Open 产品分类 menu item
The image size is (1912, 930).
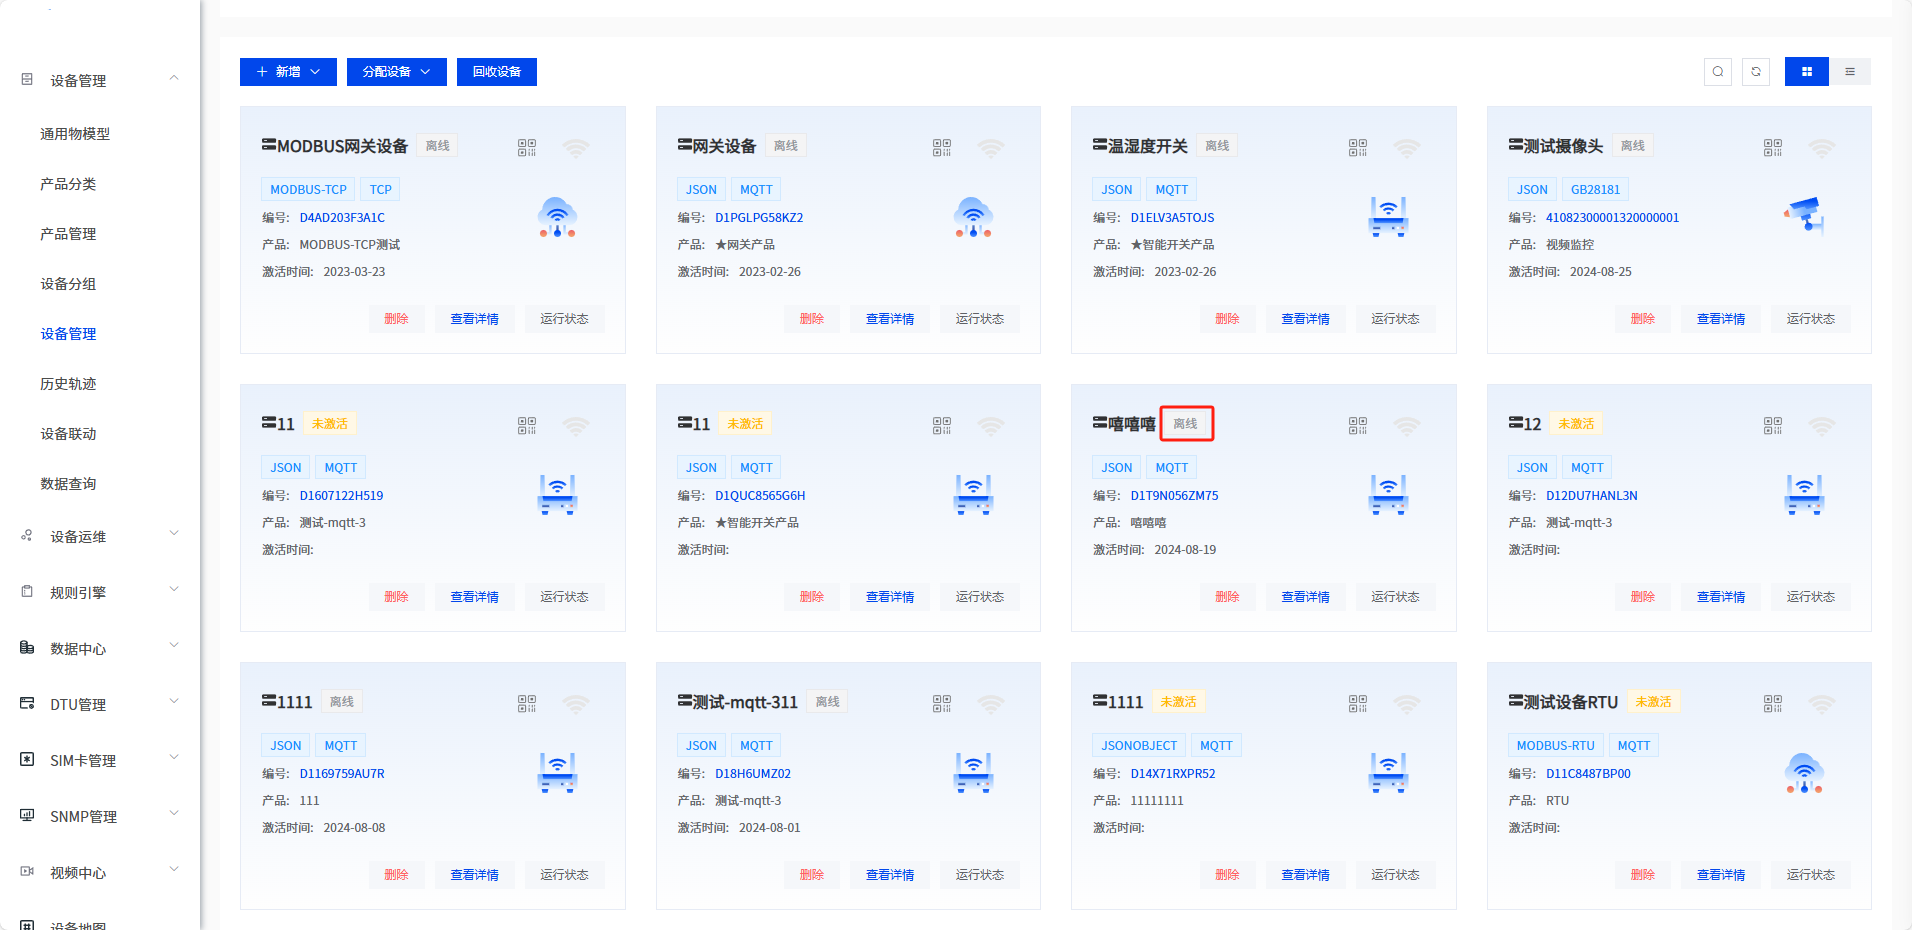tap(68, 184)
